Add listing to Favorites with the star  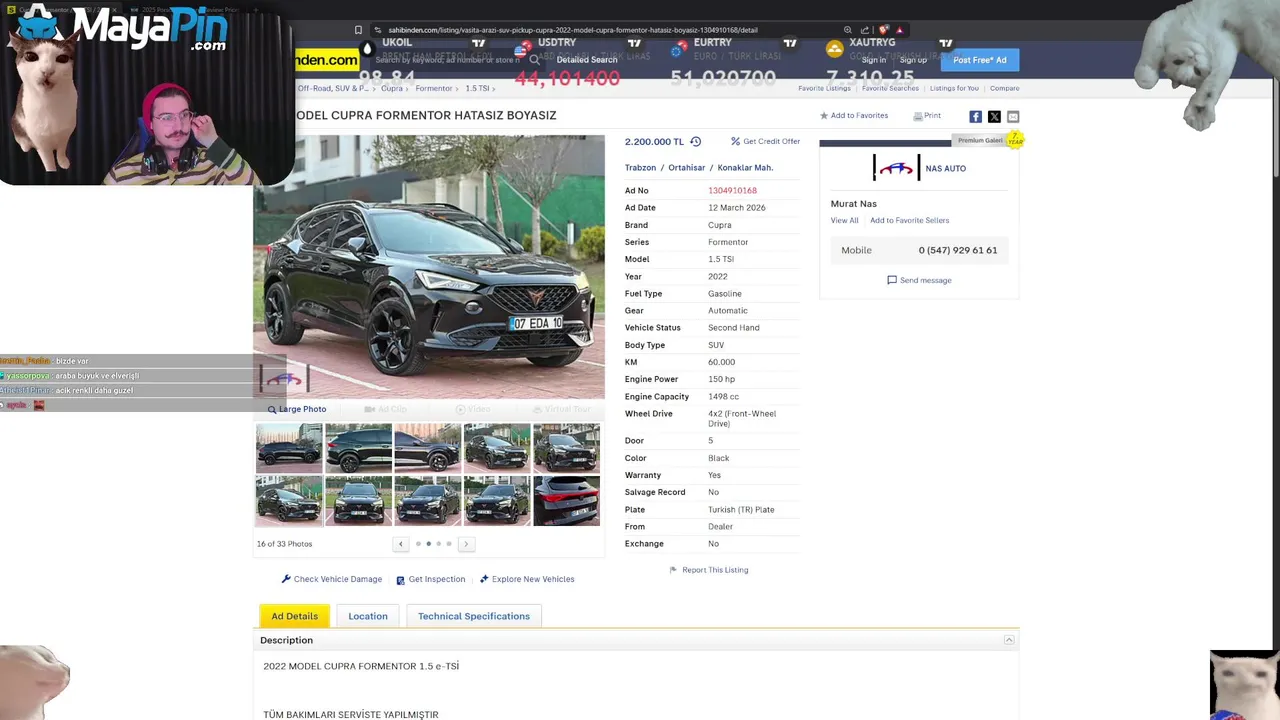[x=854, y=116]
